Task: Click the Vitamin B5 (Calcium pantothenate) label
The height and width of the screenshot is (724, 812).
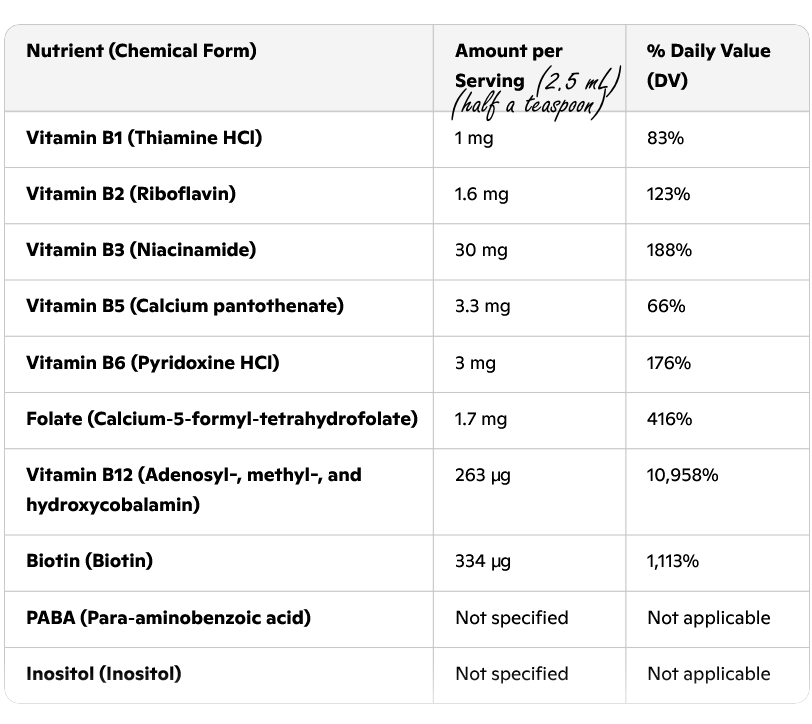Action: coord(185,306)
